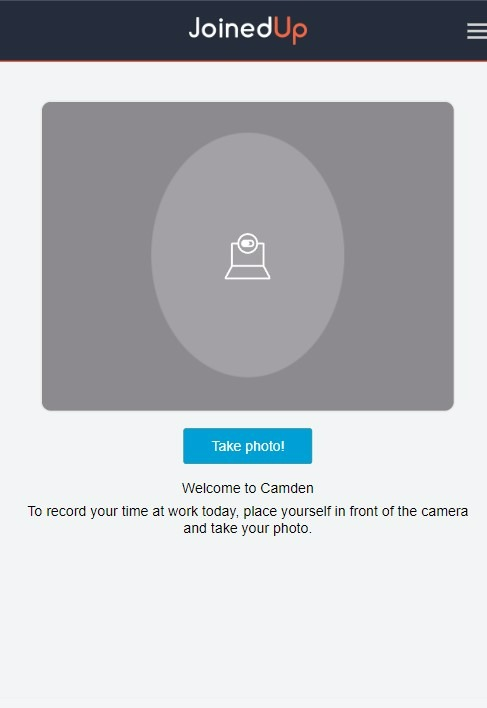This screenshot has width=487, height=708.
Task: Expand the navigation menu with three lines
Action: [477, 31]
